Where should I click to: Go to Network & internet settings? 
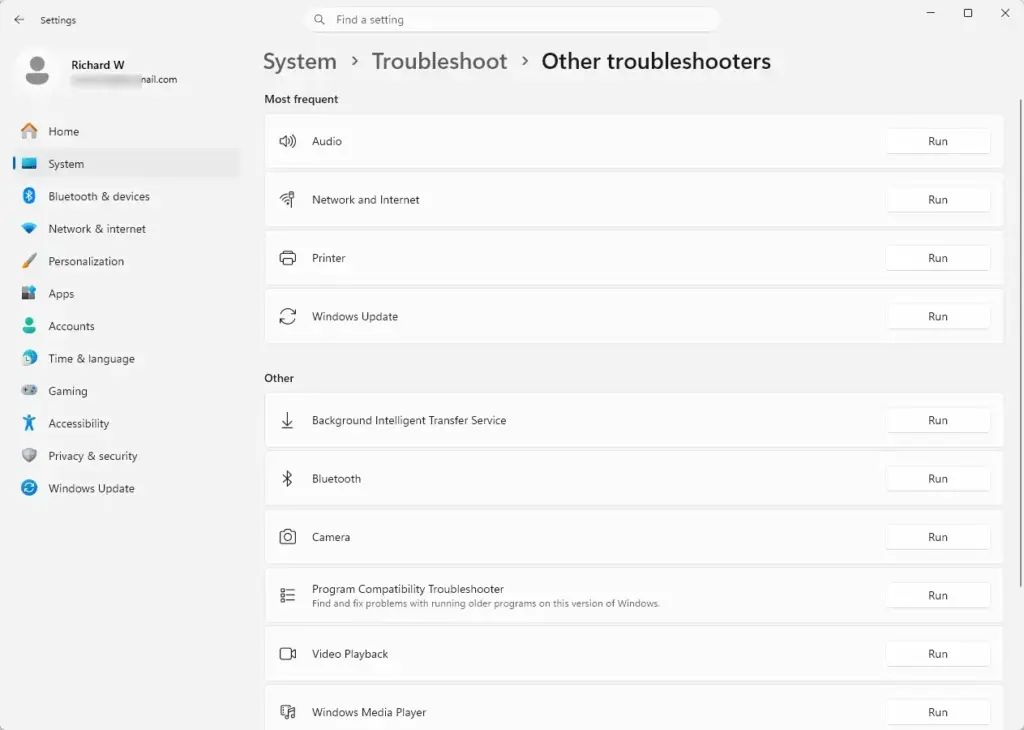[x=126, y=229]
